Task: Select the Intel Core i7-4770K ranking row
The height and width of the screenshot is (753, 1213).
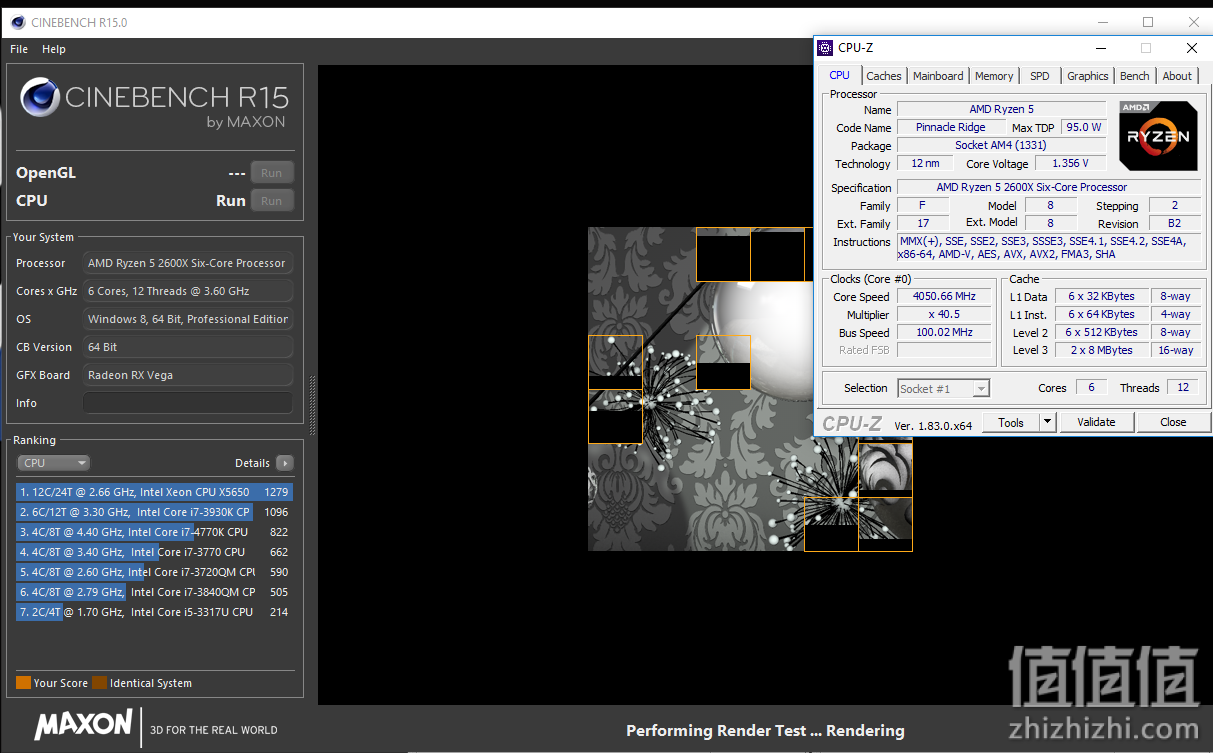Action: pos(154,532)
